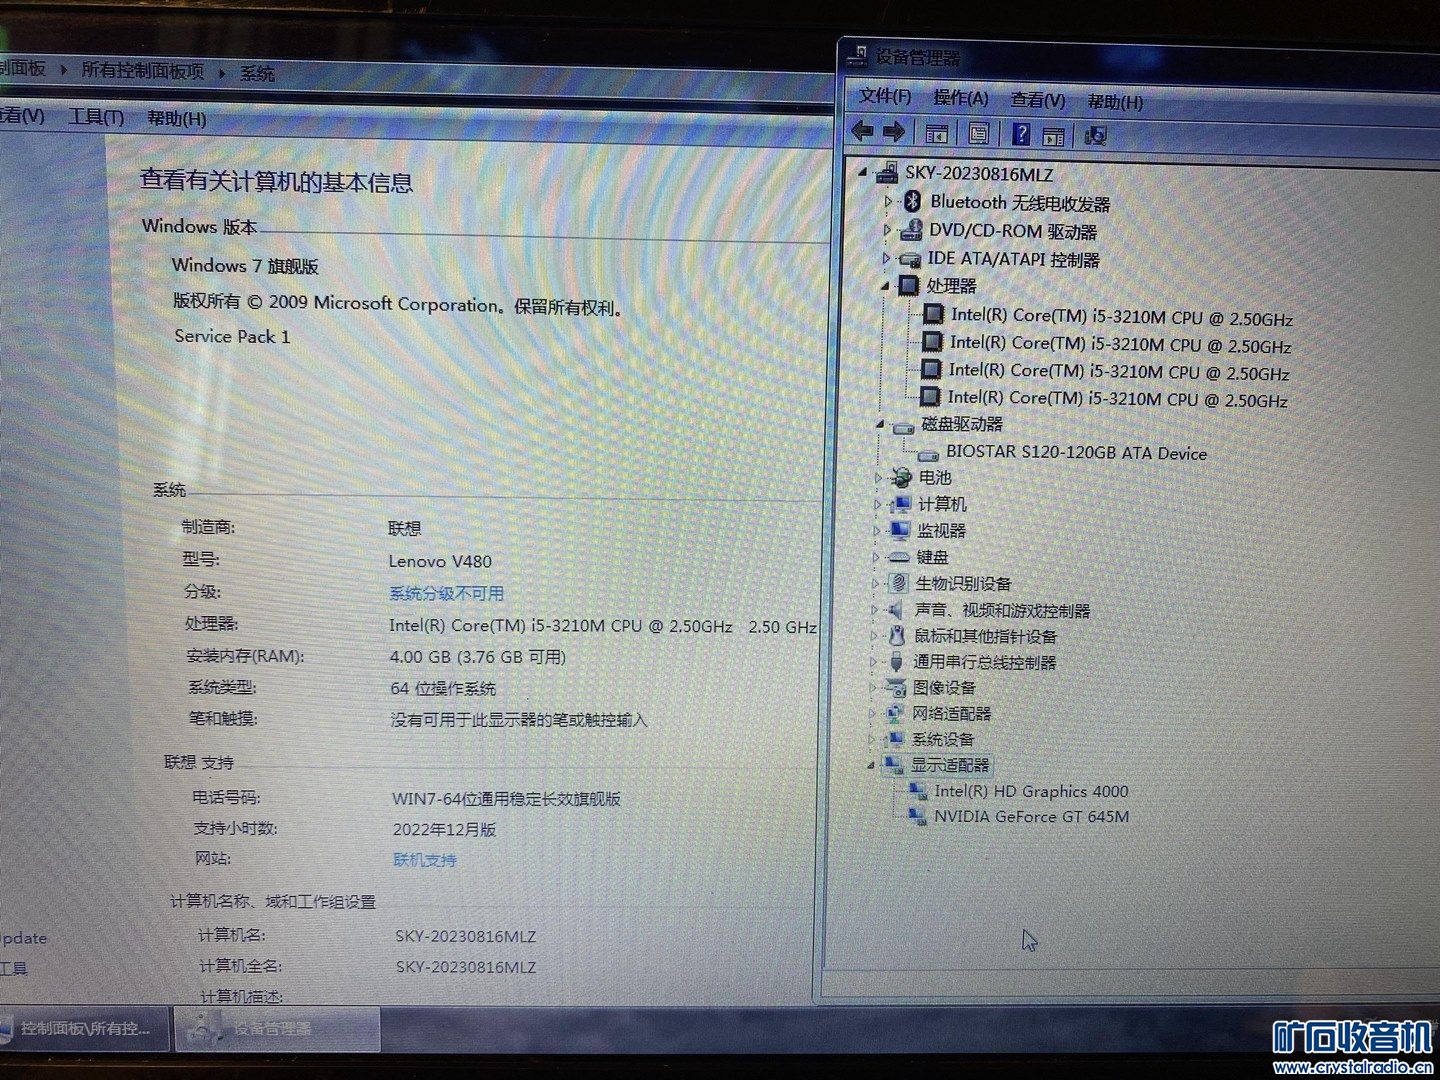Viewport: 1440px width, 1080px height.
Task: Collapse the 磁盘驱动器 node
Action: [x=881, y=425]
